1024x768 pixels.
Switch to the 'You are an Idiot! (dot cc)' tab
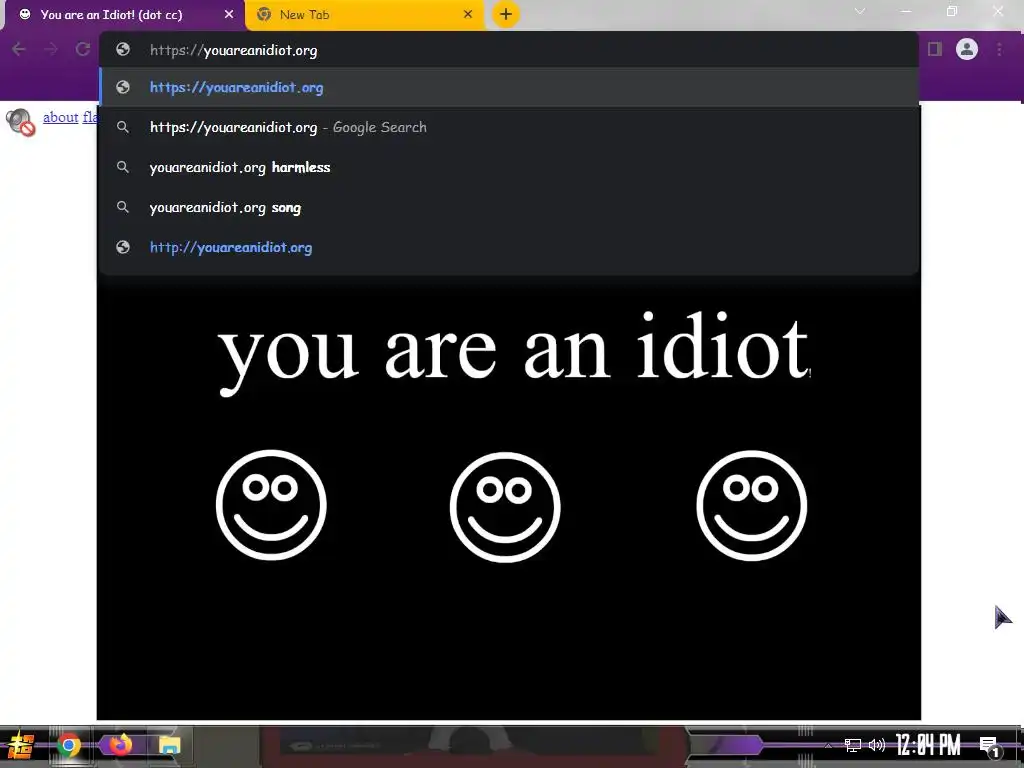pos(124,15)
